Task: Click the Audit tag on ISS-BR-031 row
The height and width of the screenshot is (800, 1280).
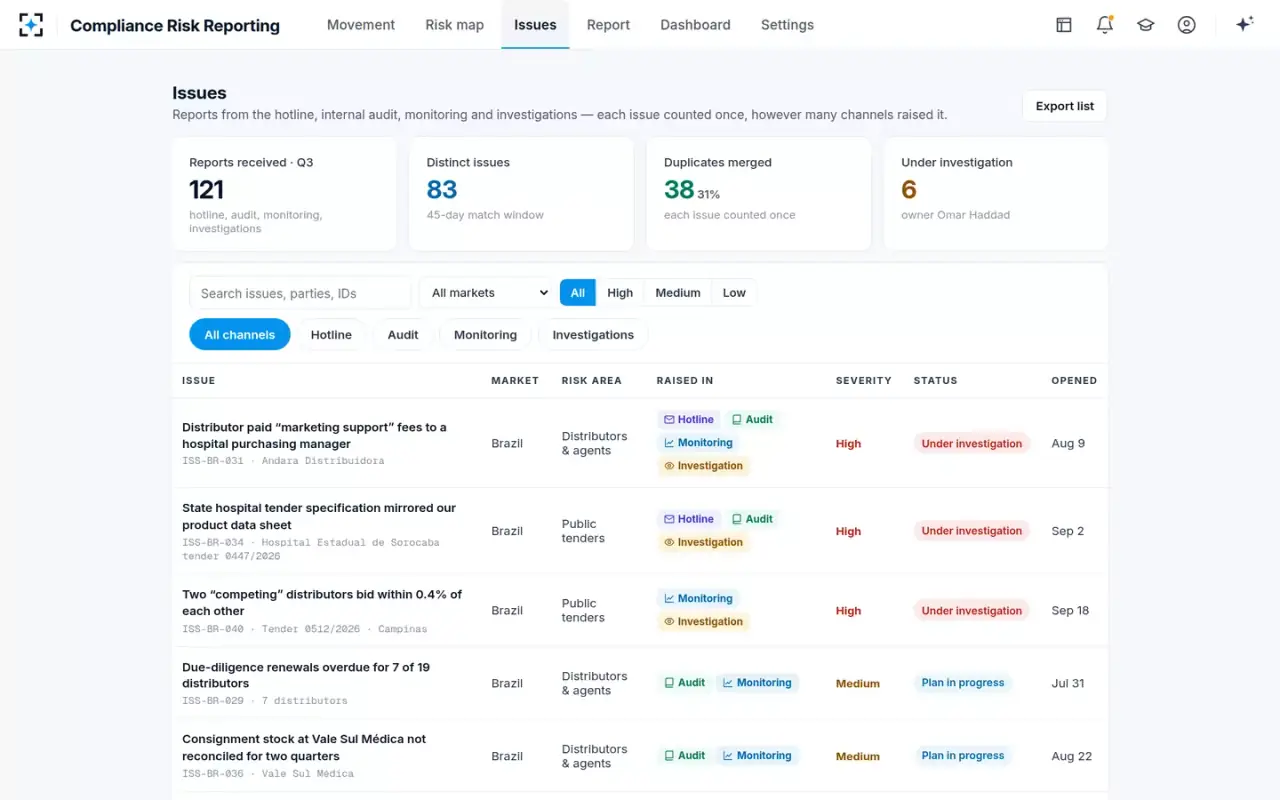Action: point(752,420)
